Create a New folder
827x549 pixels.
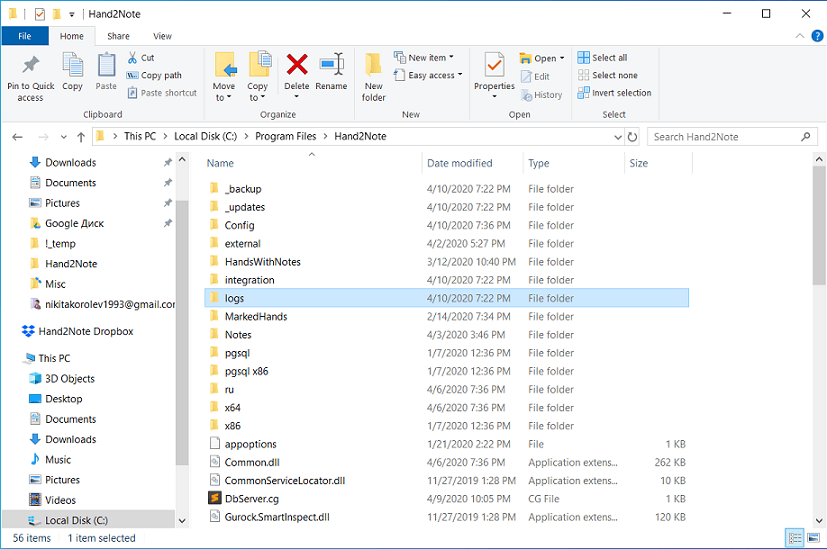point(373,77)
